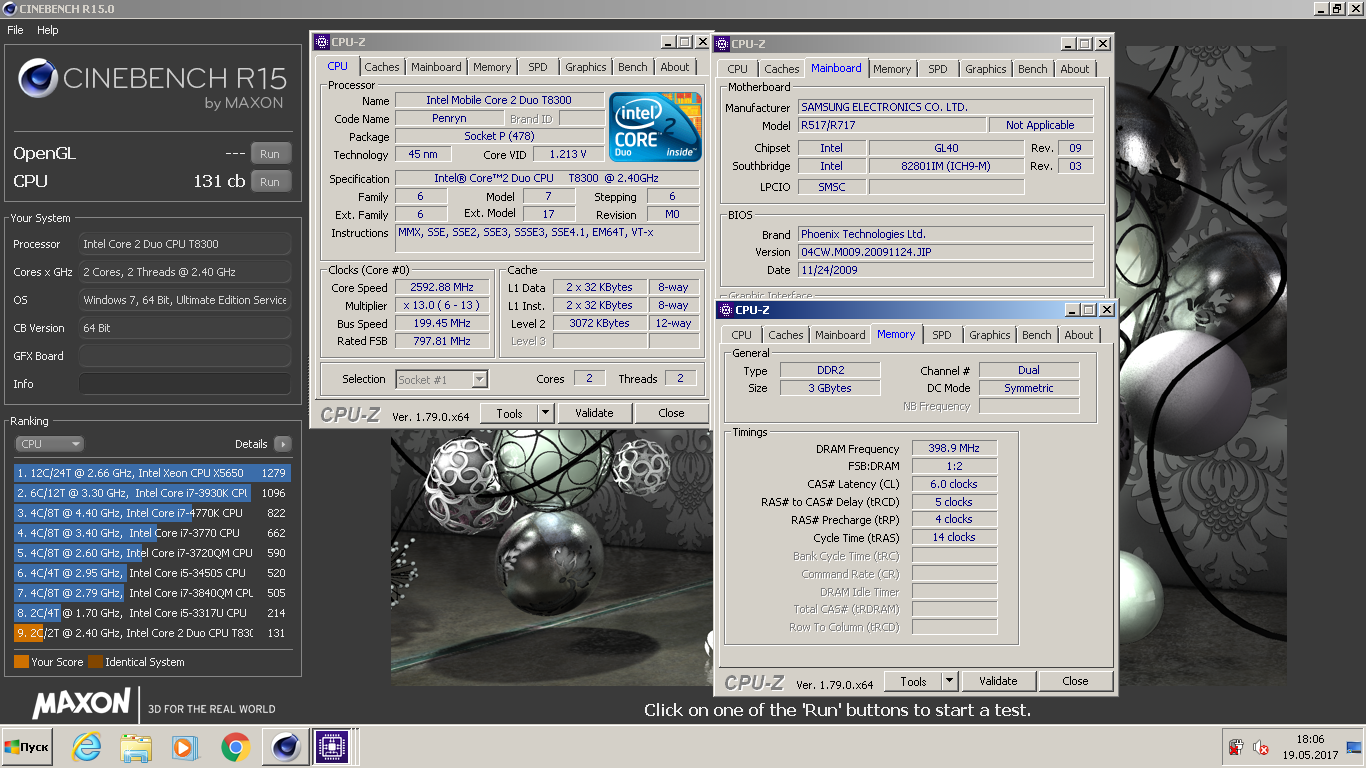Click the taskbar clock showing 18:06
The width and height of the screenshot is (1366, 768).
(x=1310, y=739)
